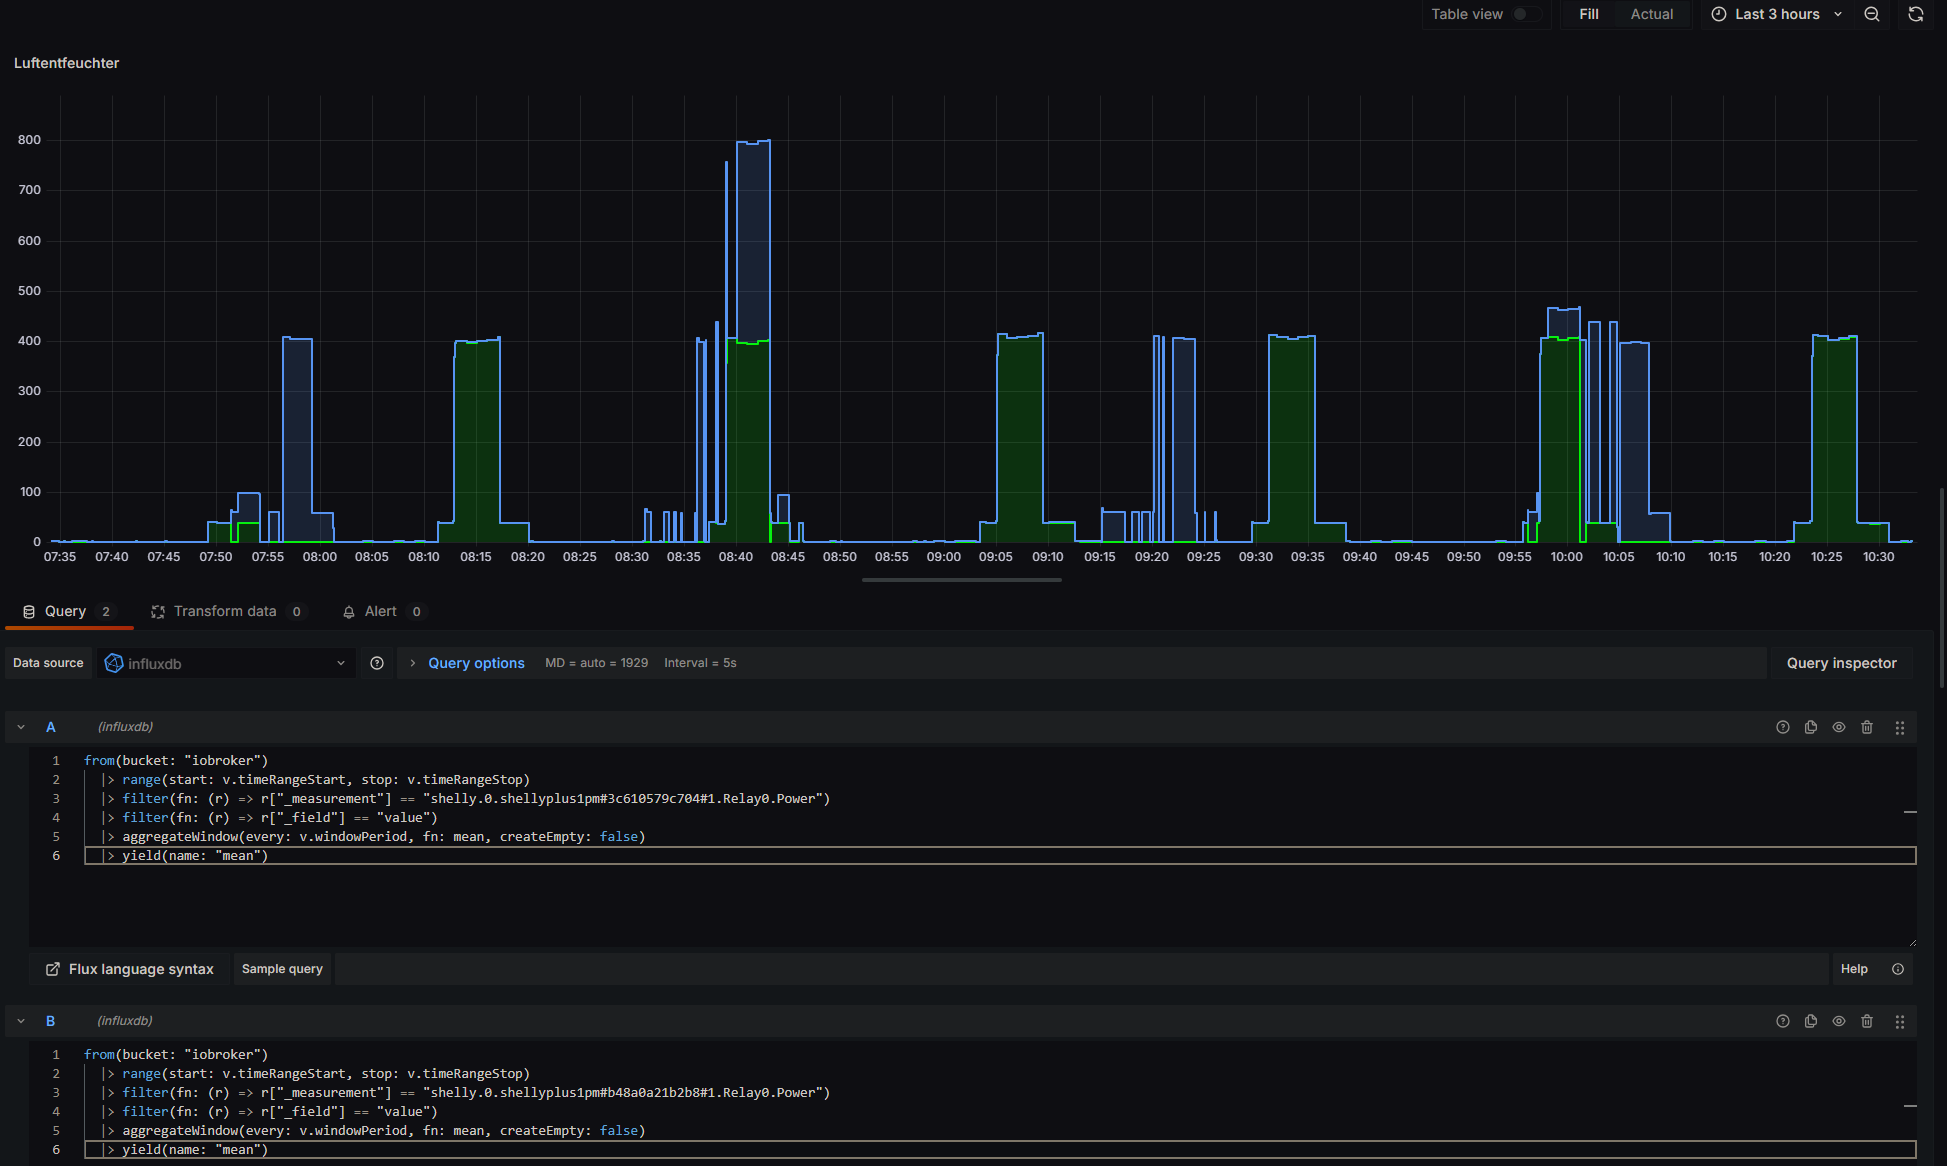Click the zoom out time range icon
This screenshot has height=1166, width=1947.
(x=1872, y=14)
